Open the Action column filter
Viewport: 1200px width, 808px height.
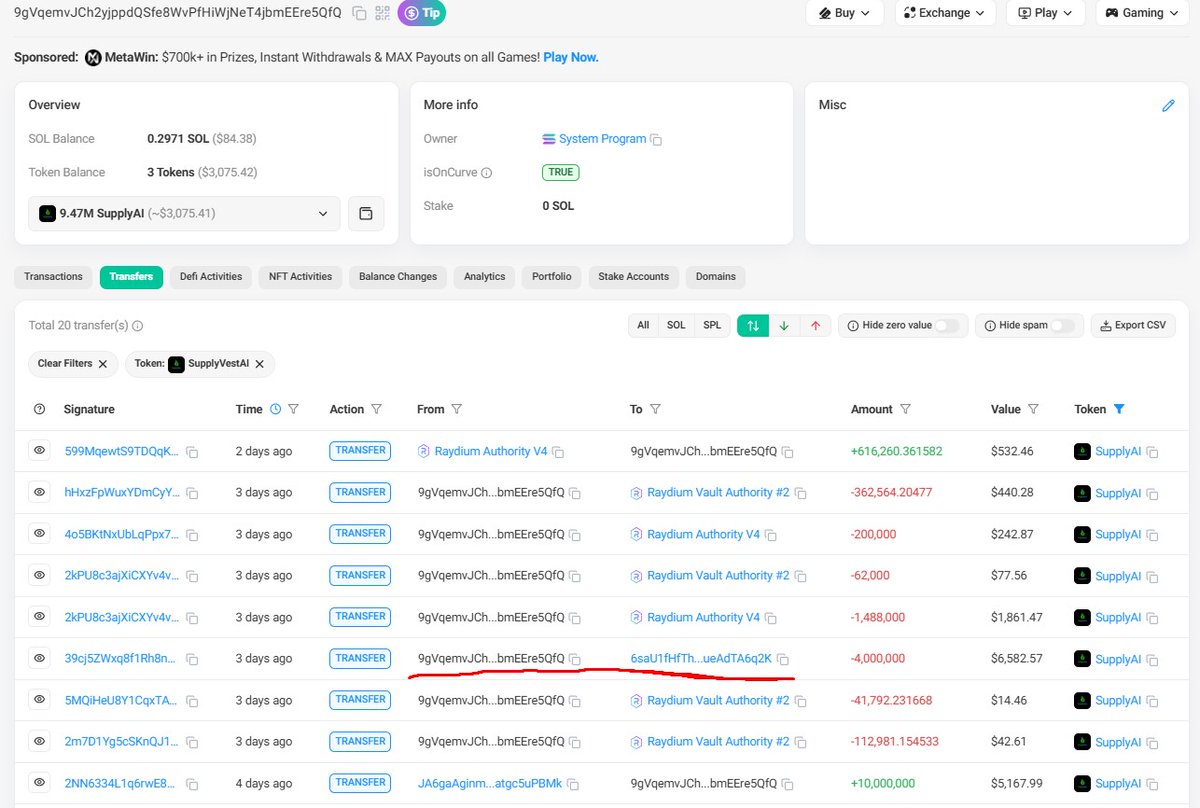pyautogui.click(x=377, y=409)
